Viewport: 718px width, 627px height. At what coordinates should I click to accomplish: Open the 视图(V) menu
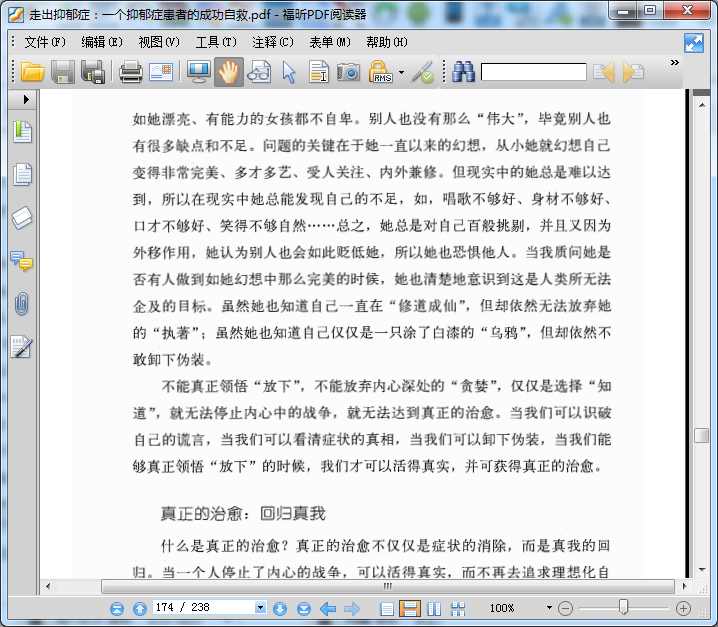[159, 42]
